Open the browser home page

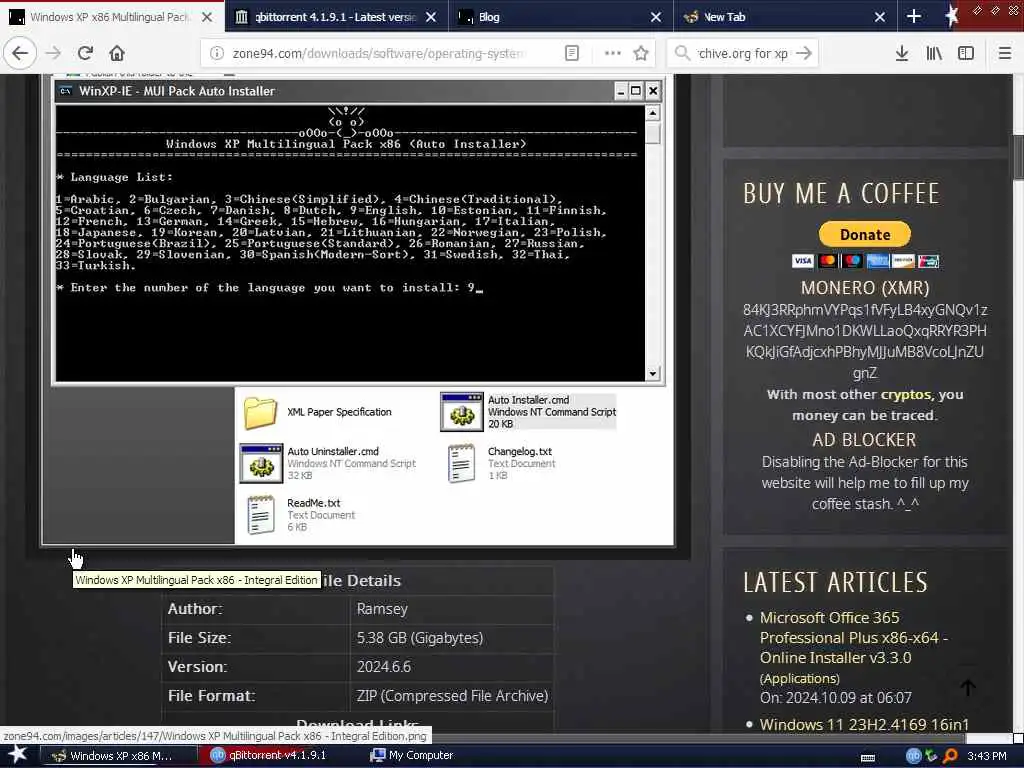click(117, 53)
